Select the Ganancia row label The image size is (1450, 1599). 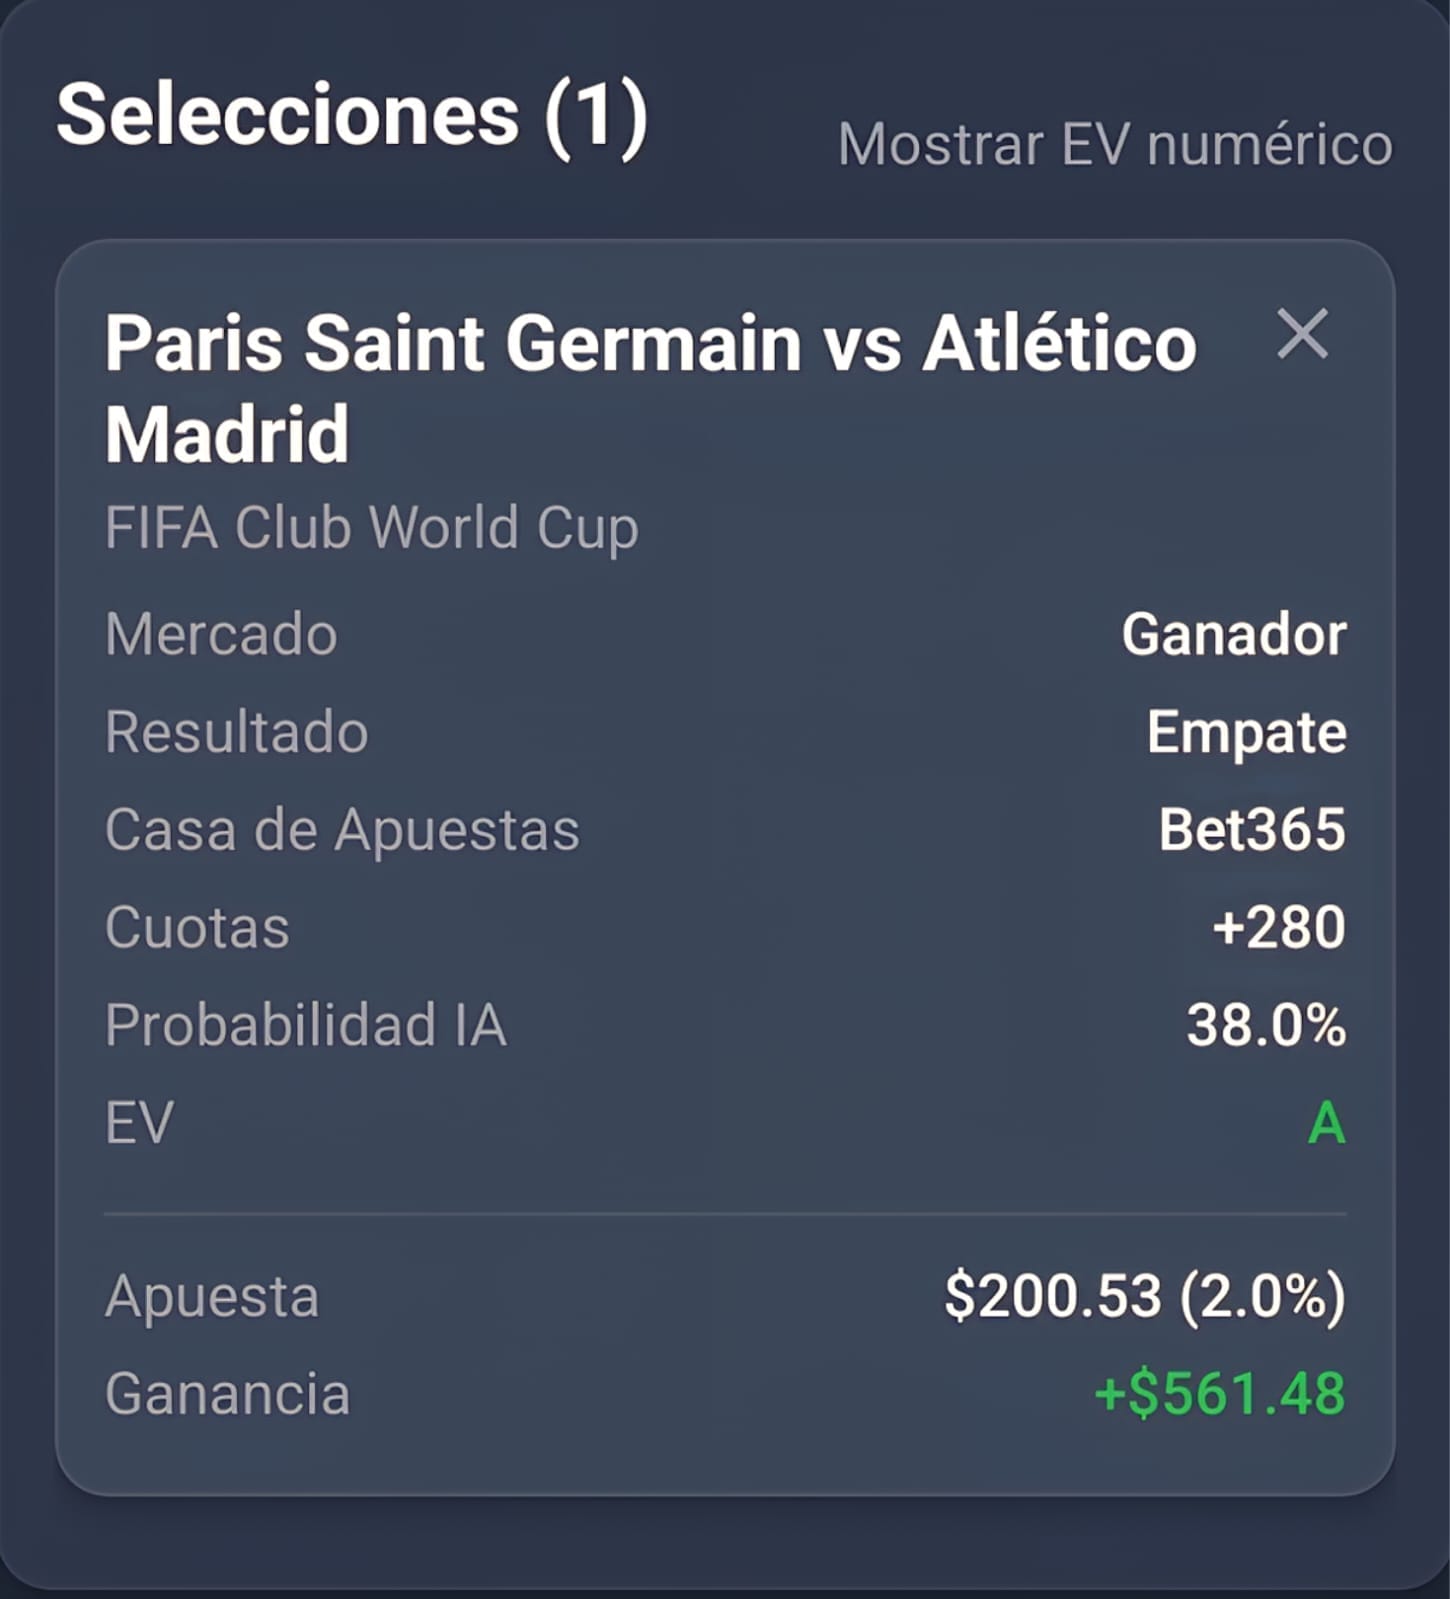(227, 1394)
